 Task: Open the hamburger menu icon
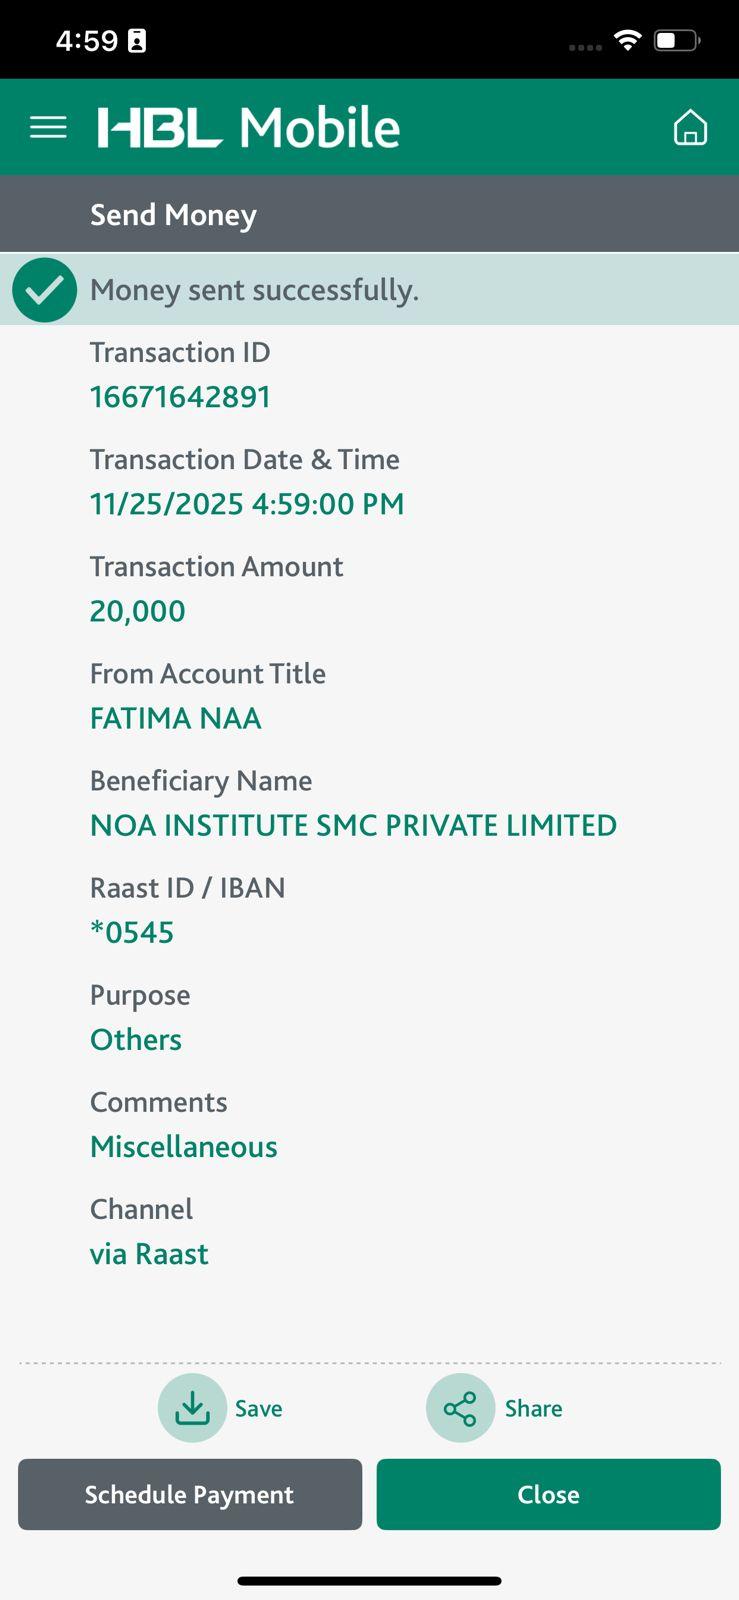48,128
